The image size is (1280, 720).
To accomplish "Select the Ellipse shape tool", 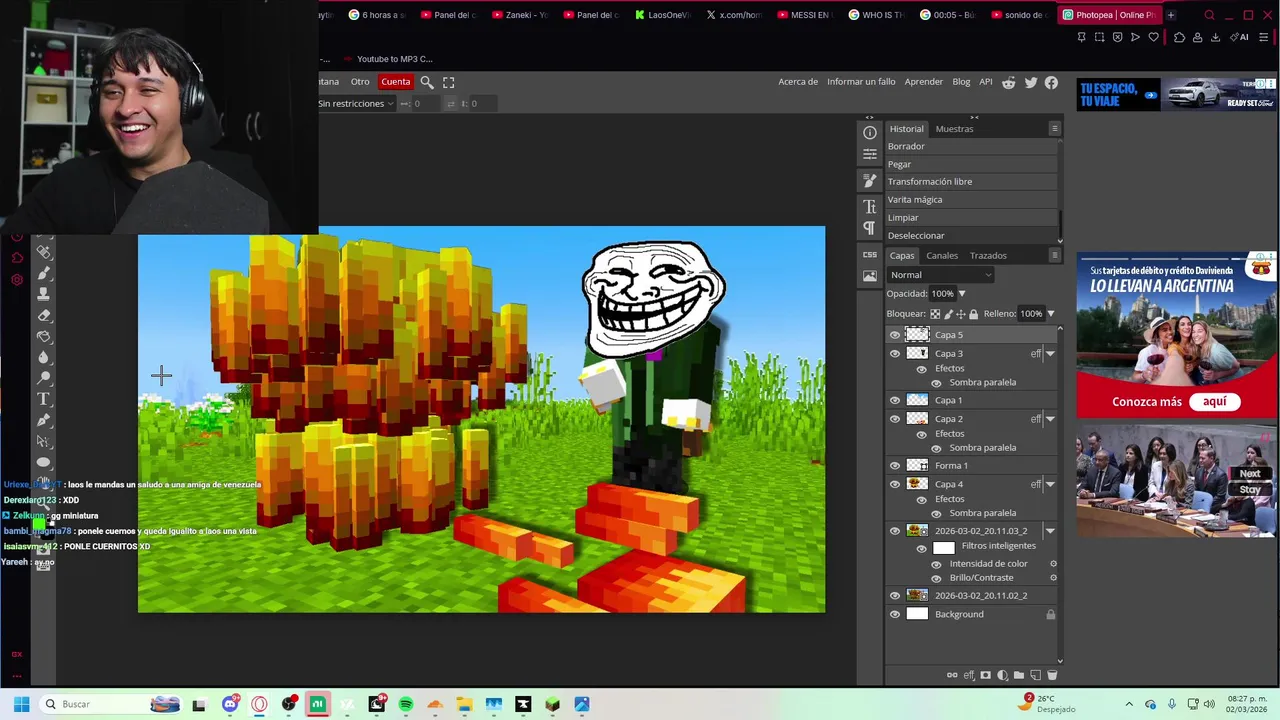I will coord(44,462).
